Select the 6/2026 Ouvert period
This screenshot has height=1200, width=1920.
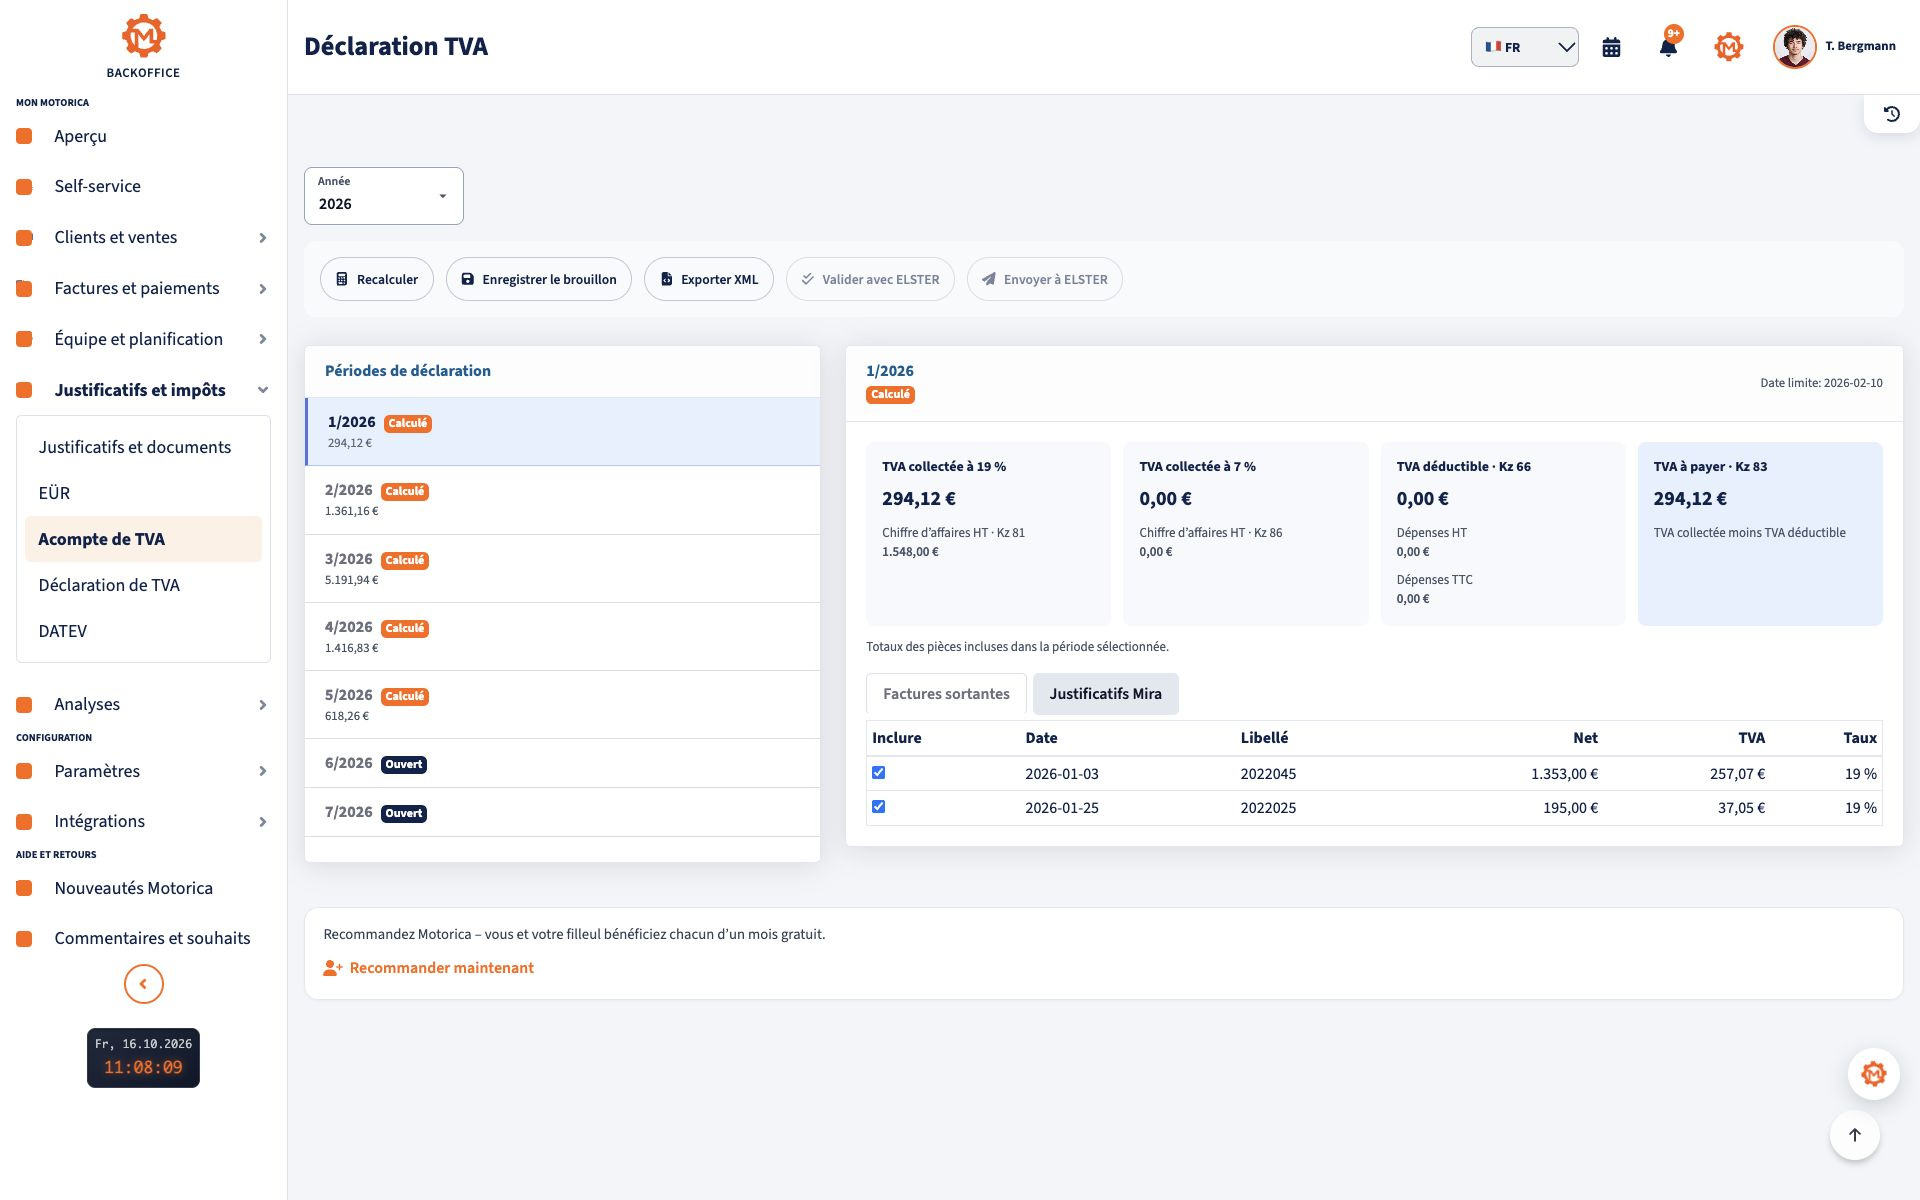coord(562,763)
